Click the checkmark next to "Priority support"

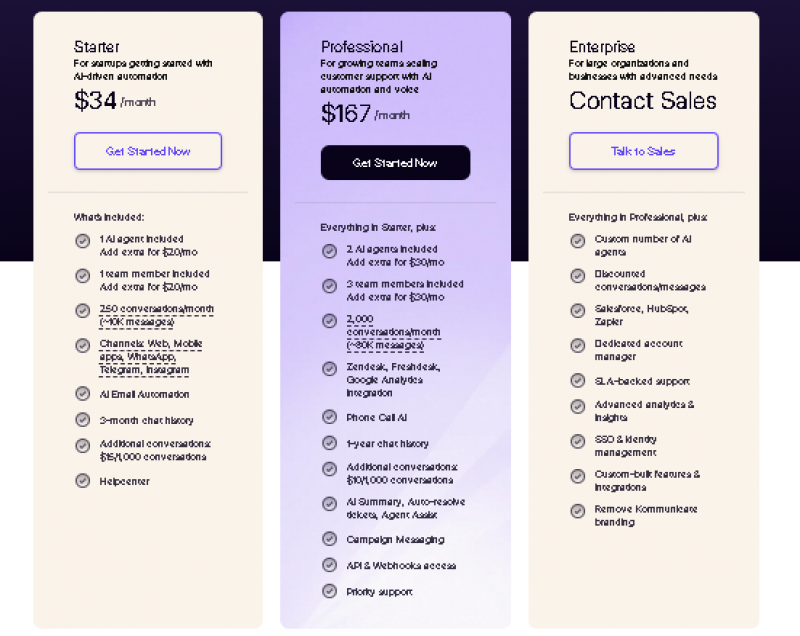(x=329, y=590)
